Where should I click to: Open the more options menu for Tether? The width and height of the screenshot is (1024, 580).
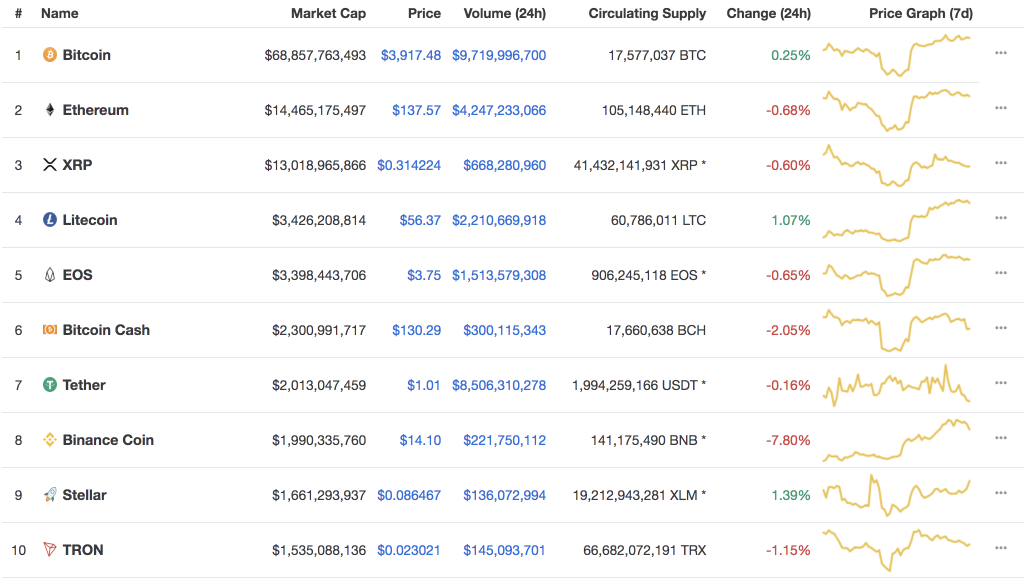point(1000,383)
